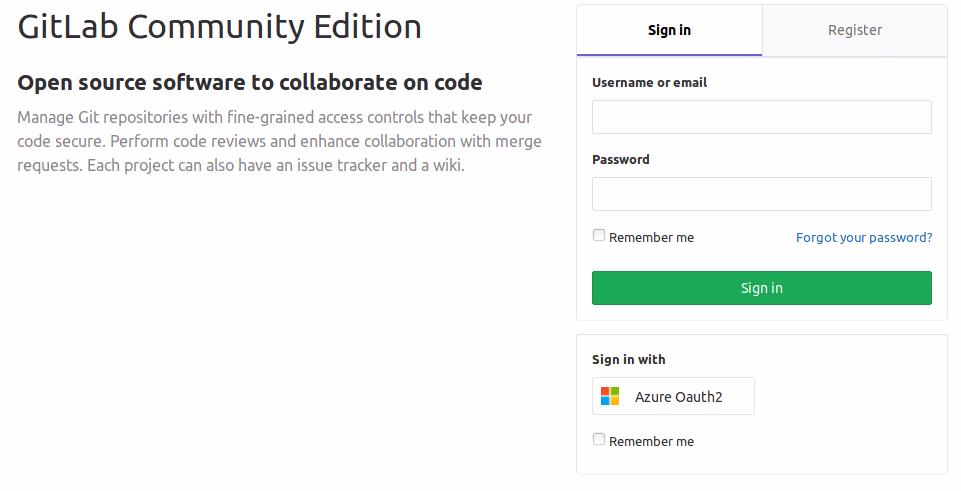The width and height of the screenshot is (961, 491).
Task: Focus the Username or email input field
Action: click(761, 117)
